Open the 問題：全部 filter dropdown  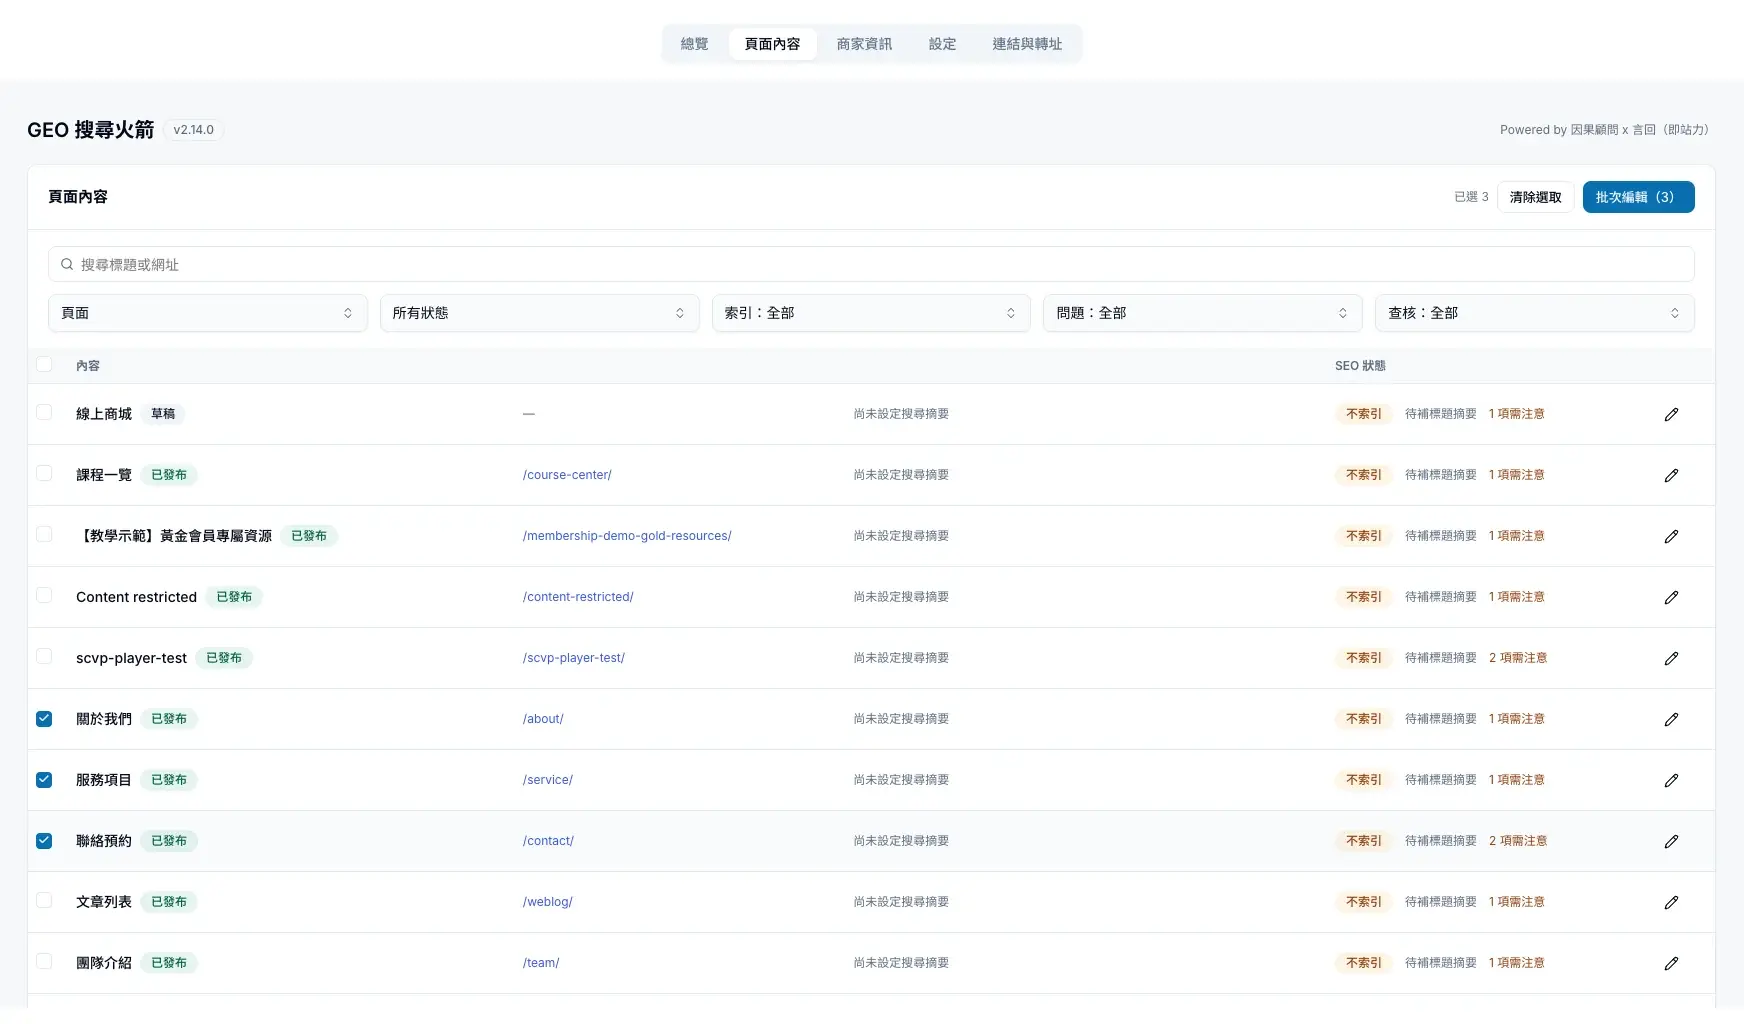(x=1202, y=313)
